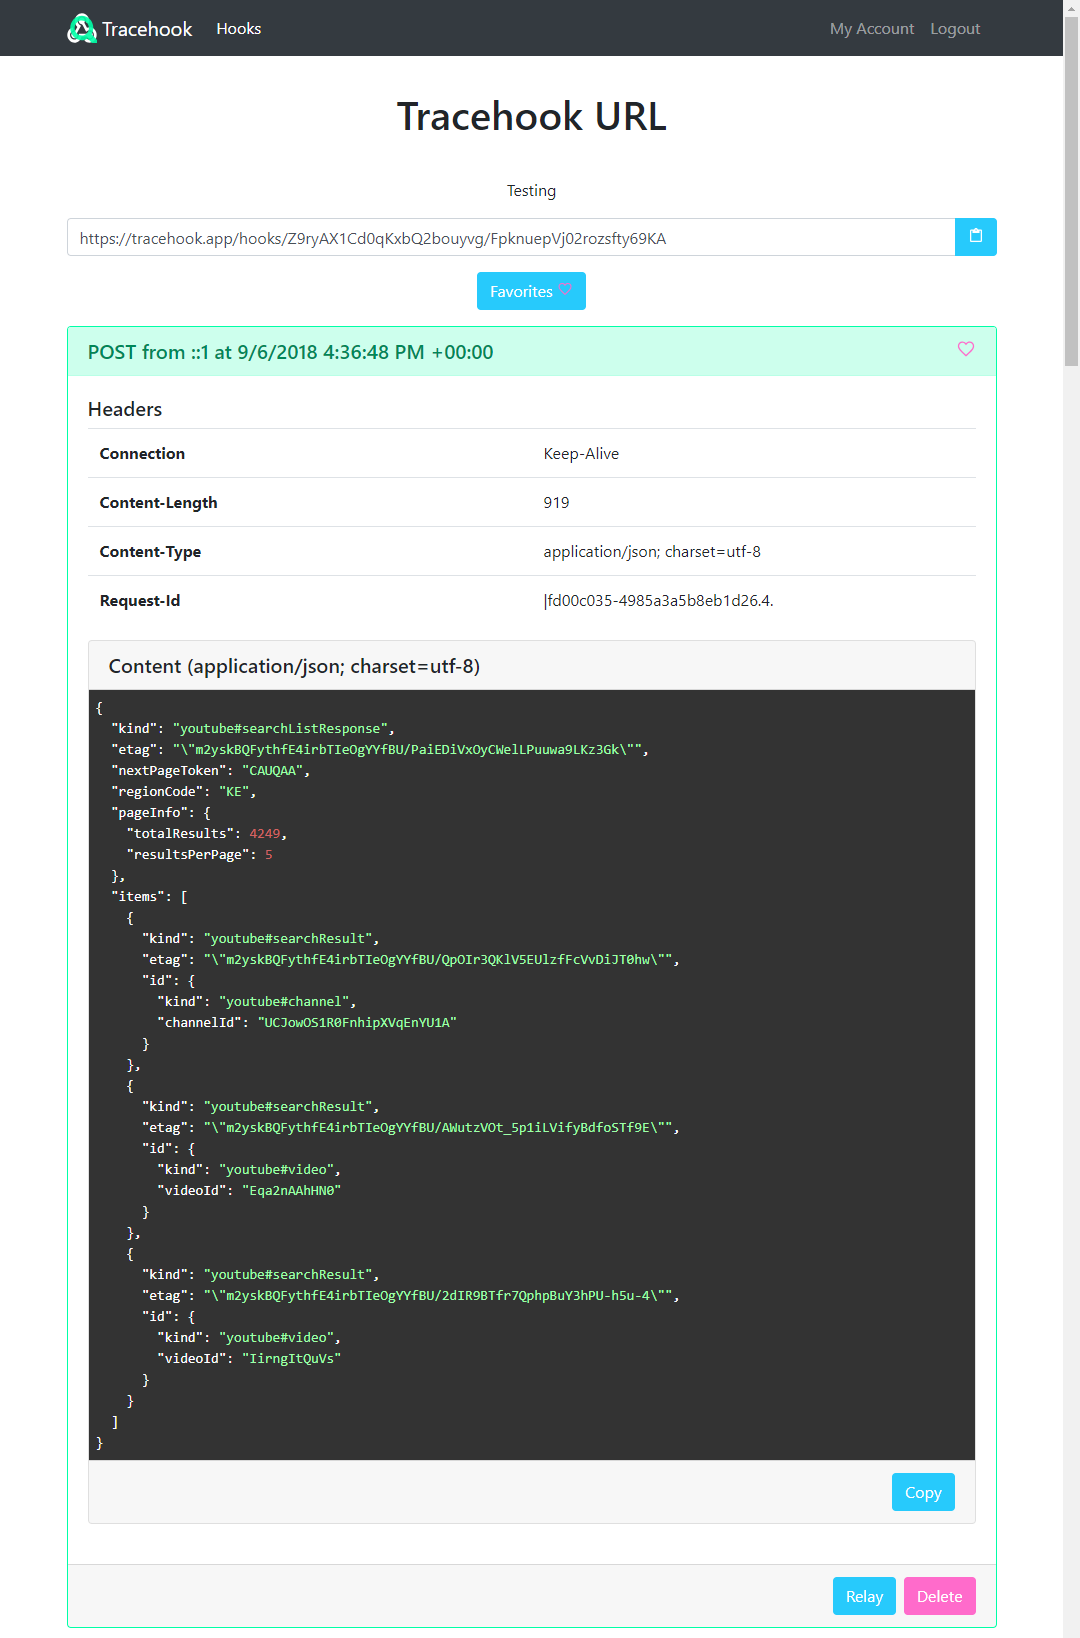Click the Tracehook logo icon
This screenshot has height=1638, width=1080.
(x=81, y=29)
